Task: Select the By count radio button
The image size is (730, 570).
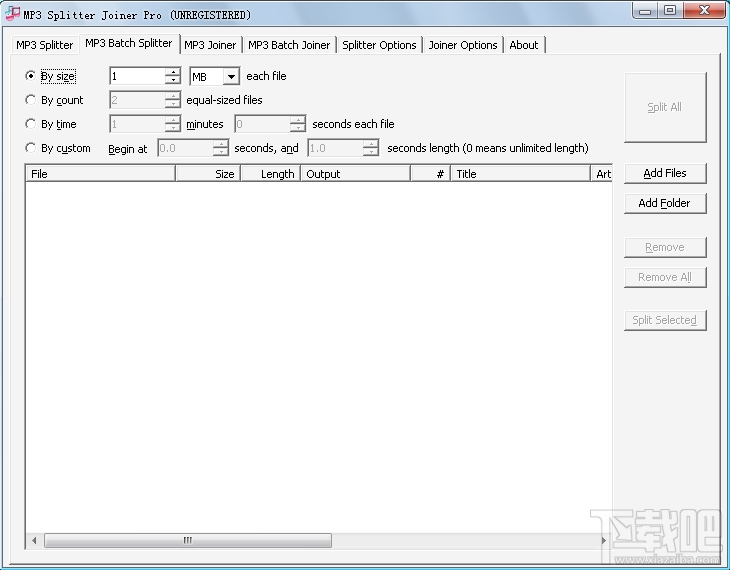Action: coord(30,100)
